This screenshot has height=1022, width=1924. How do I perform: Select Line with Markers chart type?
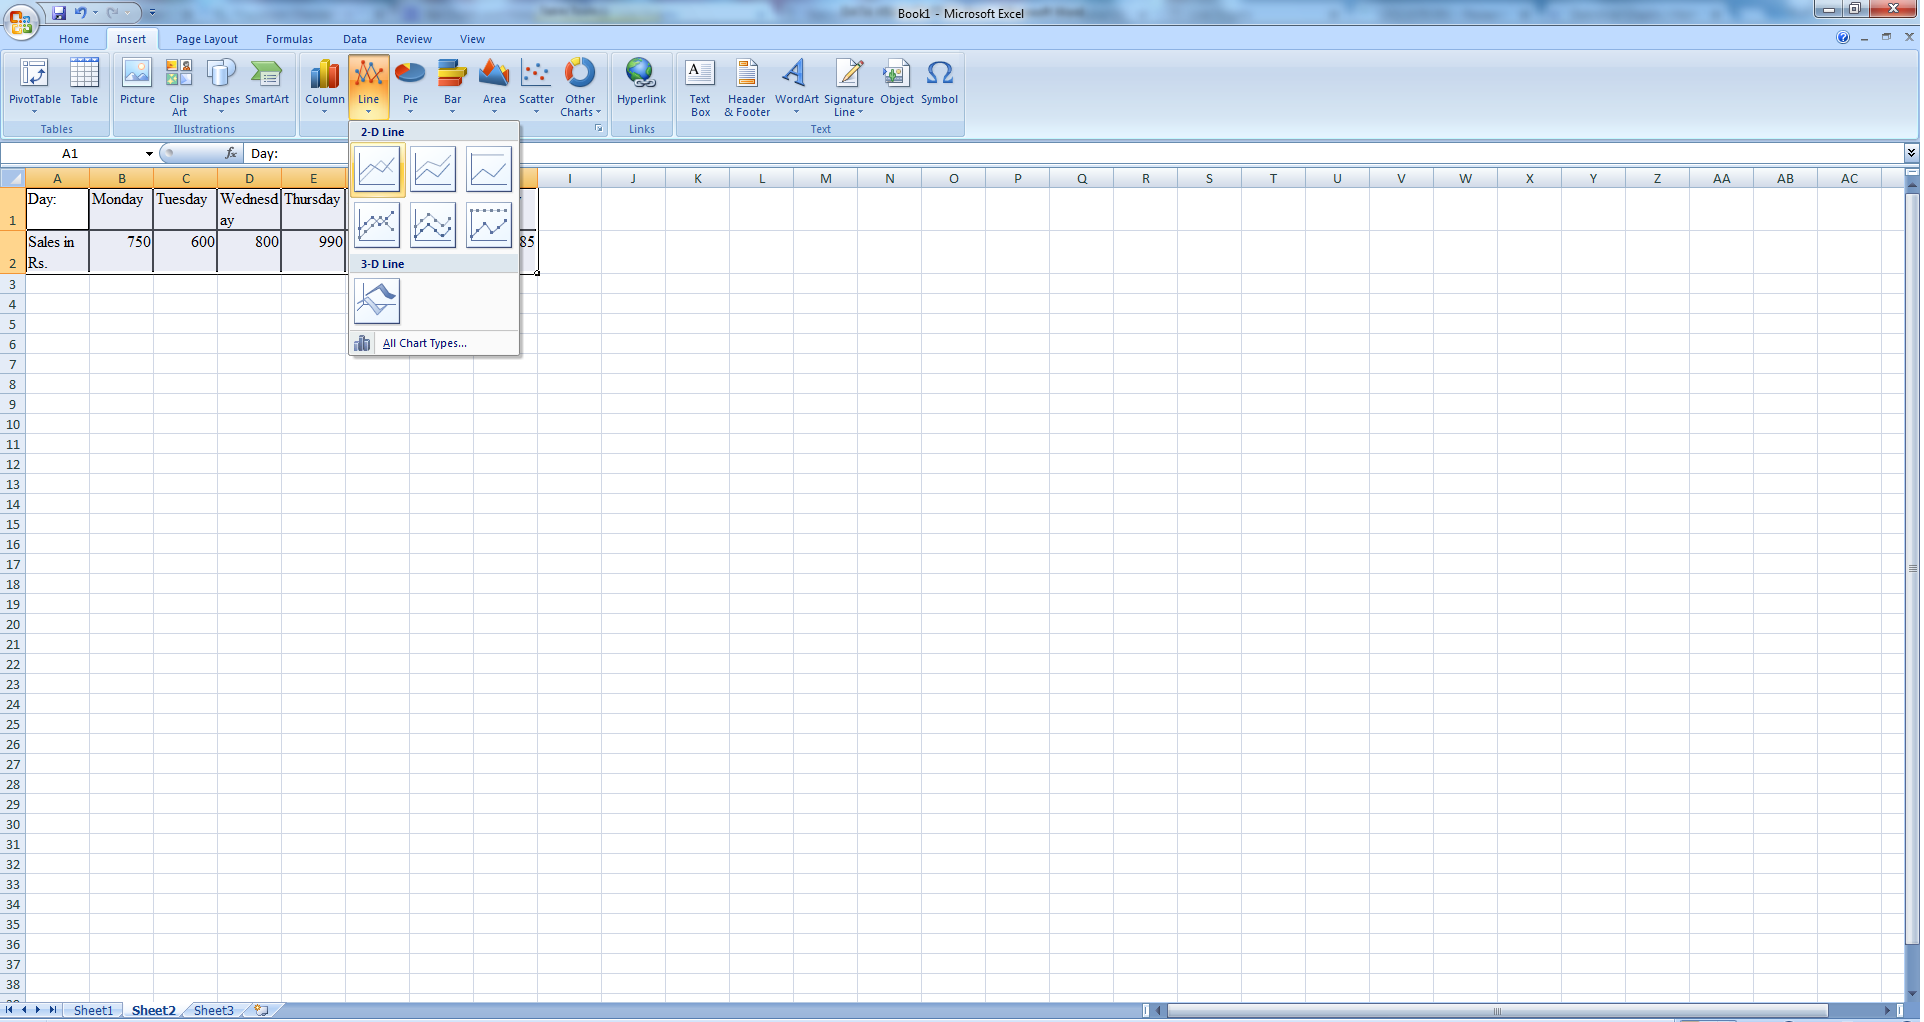coord(377,225)
